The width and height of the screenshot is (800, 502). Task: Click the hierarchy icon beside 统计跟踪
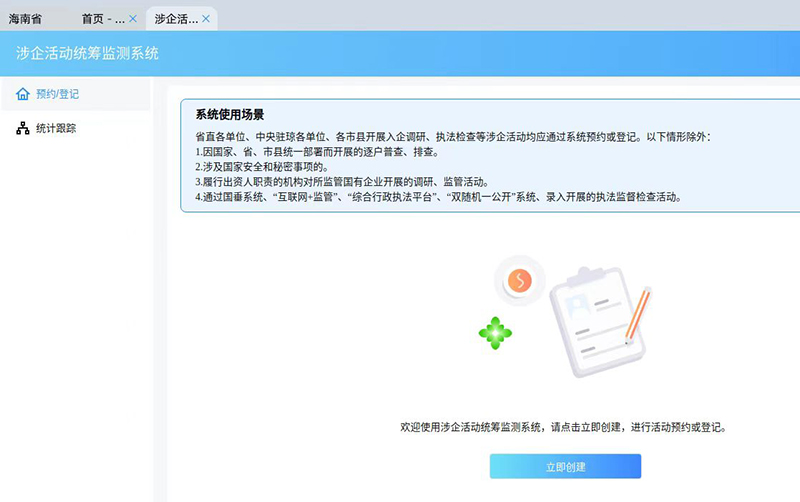click(x=23, y=128)
